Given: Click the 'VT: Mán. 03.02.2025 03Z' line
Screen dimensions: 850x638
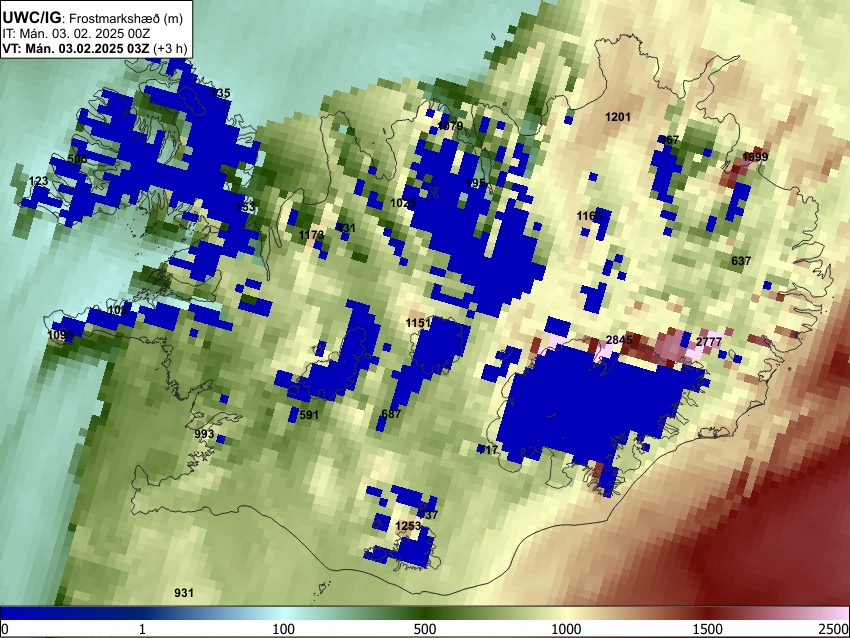Looking at the screenshot, I should pyautogui.click(x=76, y=48).
